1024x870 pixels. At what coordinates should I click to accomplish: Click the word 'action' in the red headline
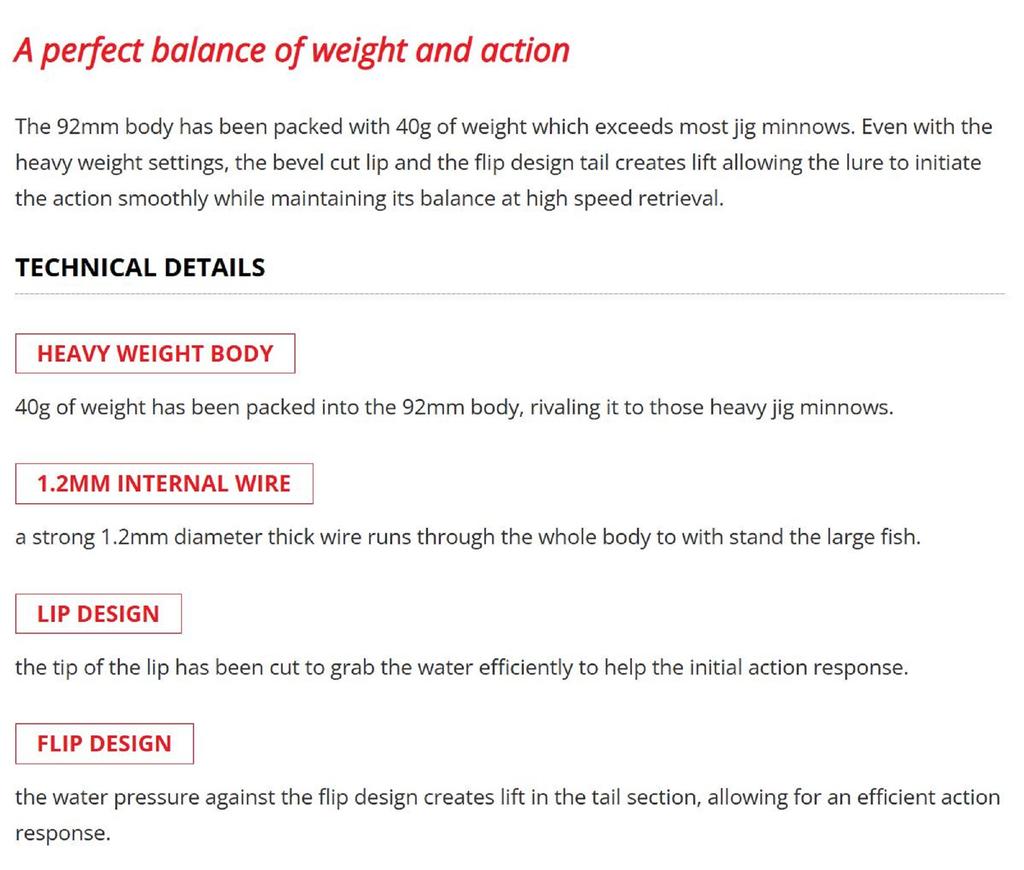[x=525, y=51]
